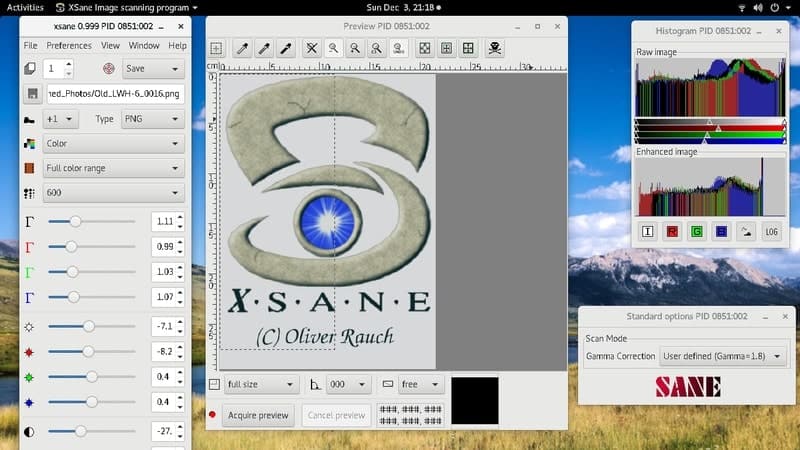
Task: Click the gamma 1.11 slider
Action: point(92,221)
